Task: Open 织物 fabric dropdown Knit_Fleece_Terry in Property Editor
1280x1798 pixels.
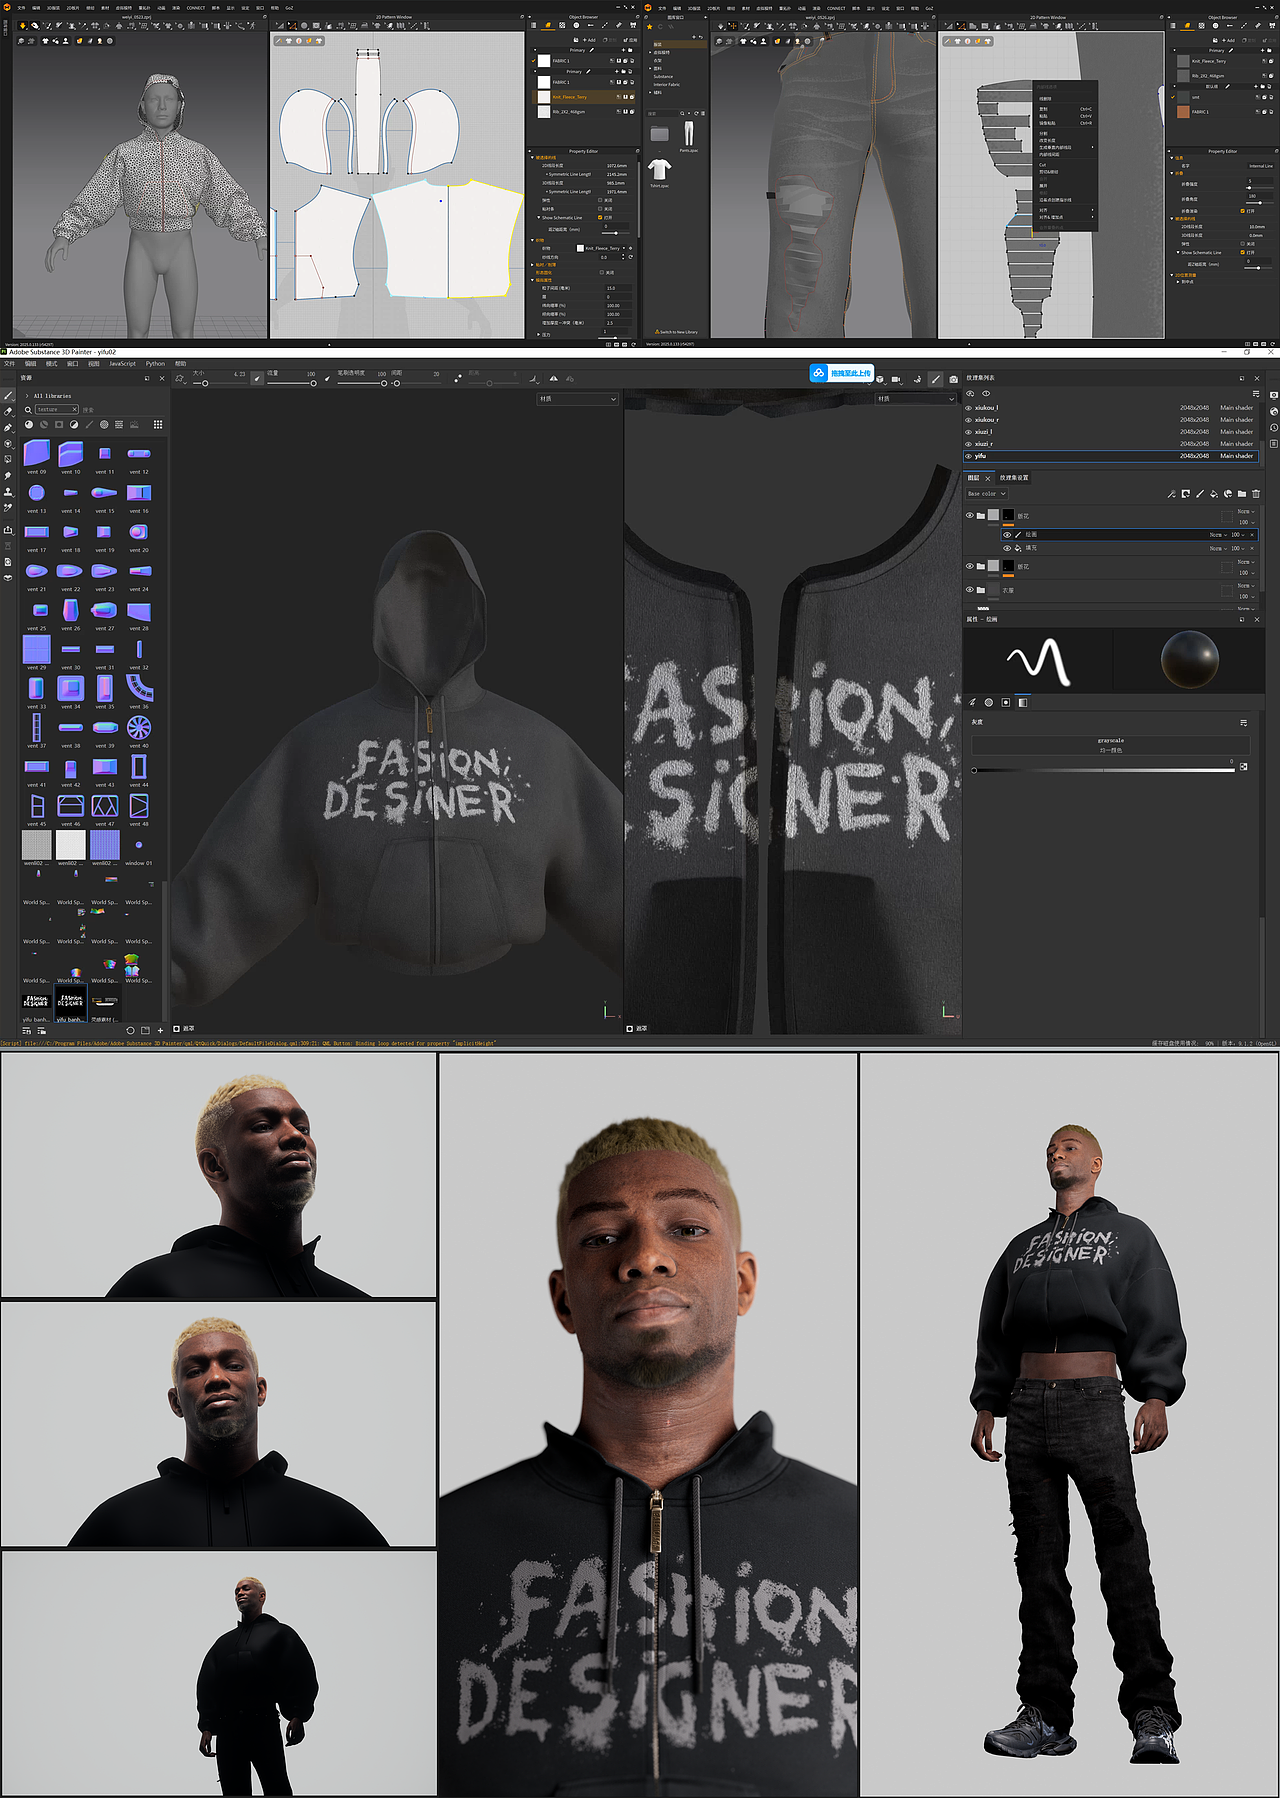Action: coord(600,248)
